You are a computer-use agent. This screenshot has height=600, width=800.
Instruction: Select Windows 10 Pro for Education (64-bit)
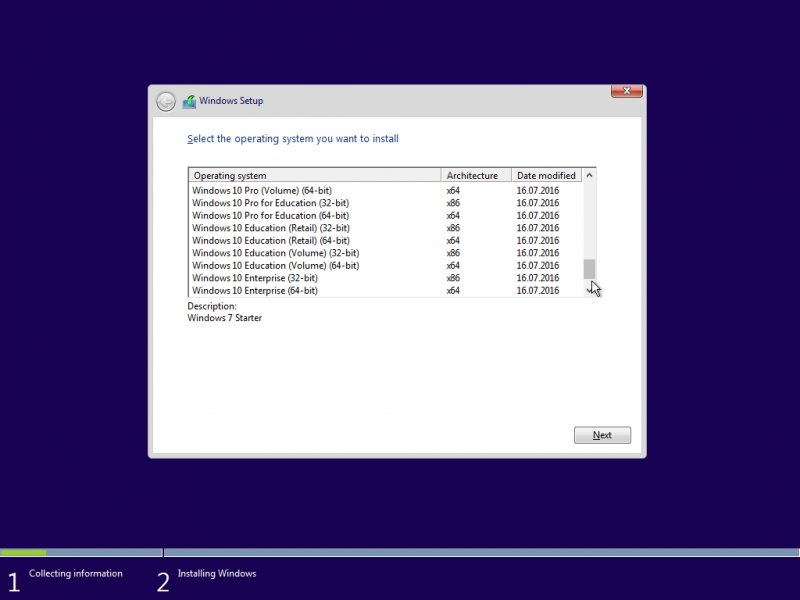386,215
